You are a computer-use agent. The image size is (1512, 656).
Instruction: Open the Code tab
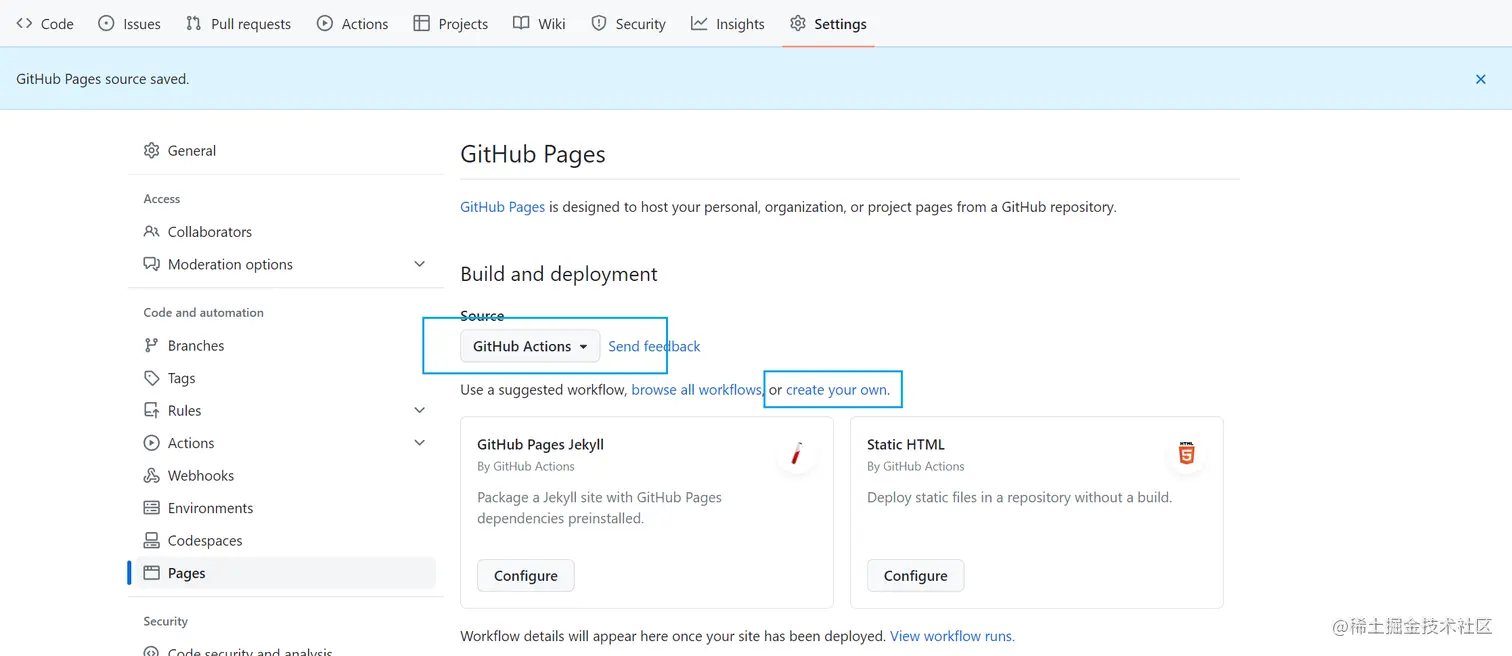click(x=45, y=24)
